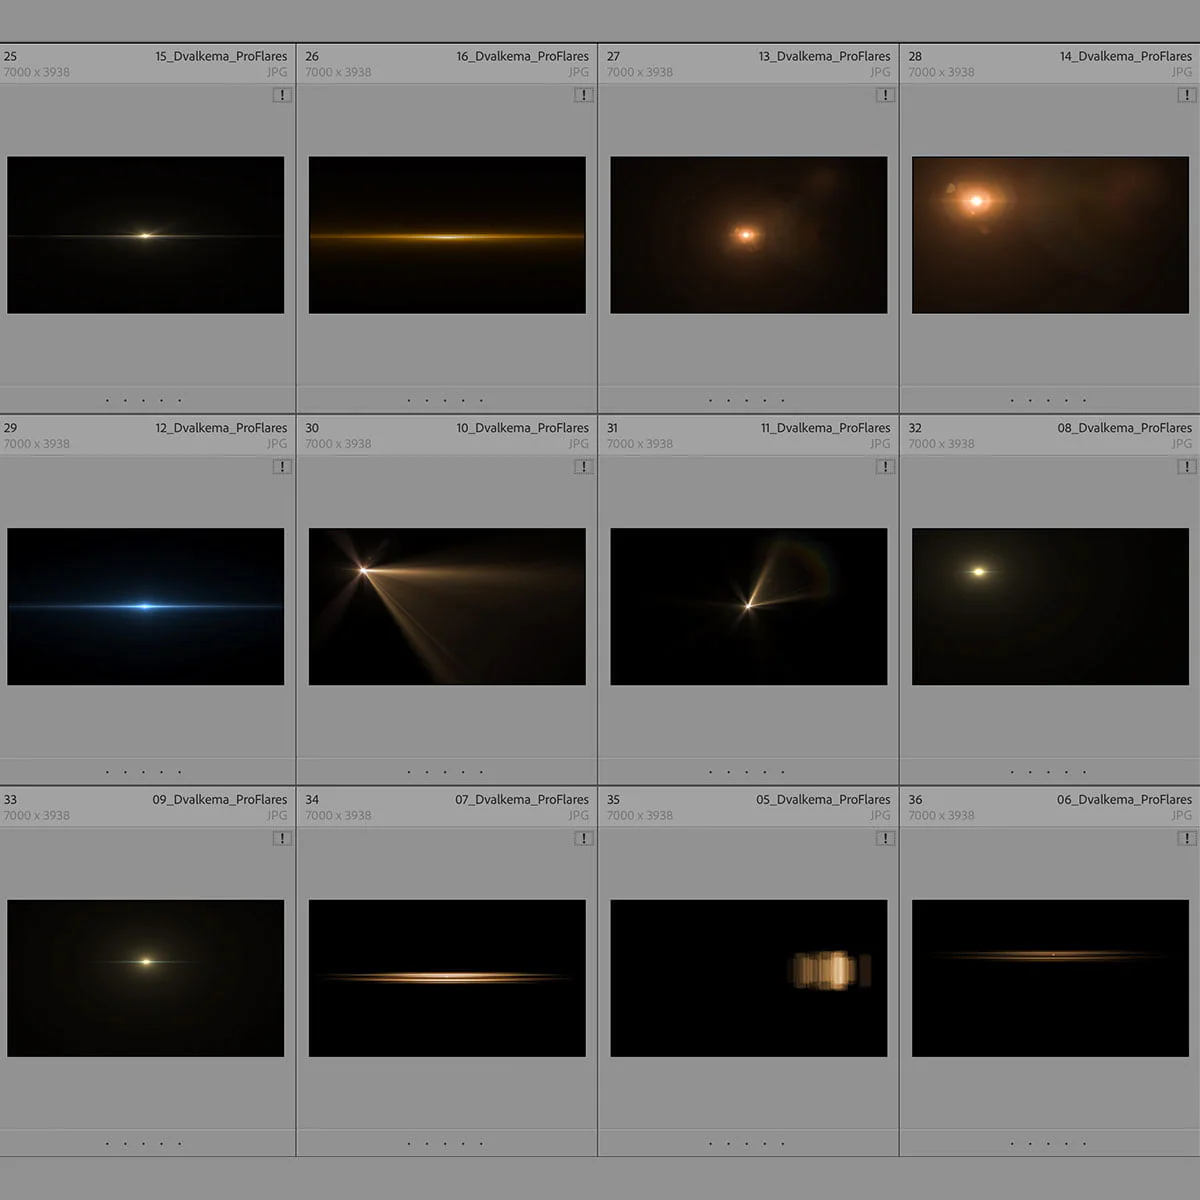
Task: Set star rating under 15_Dvalkema_ProFlares
Action: tap(144, 401)
